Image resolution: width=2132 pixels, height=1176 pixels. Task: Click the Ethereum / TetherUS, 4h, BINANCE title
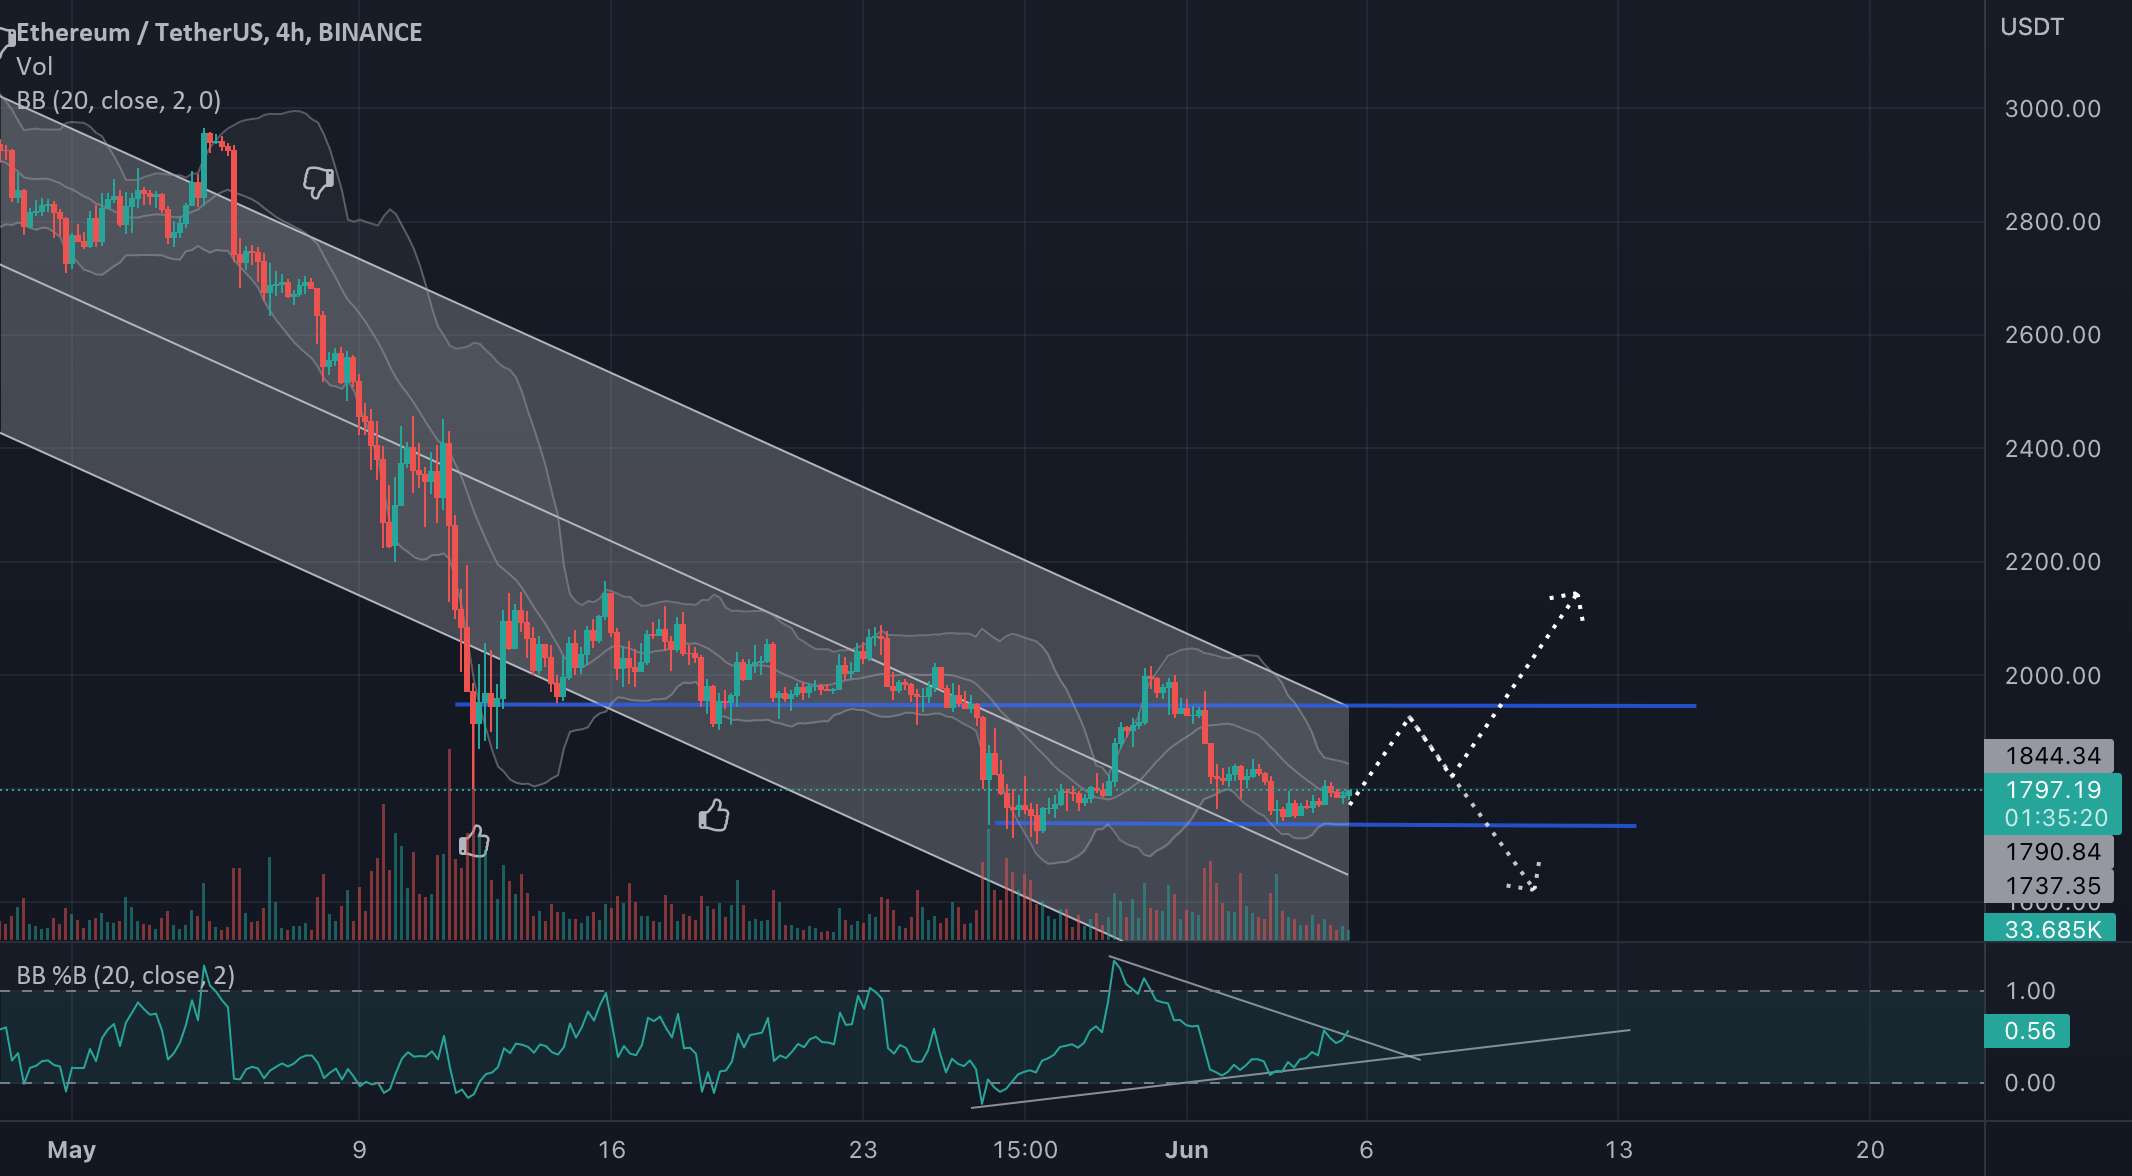[x=220, y=32]
